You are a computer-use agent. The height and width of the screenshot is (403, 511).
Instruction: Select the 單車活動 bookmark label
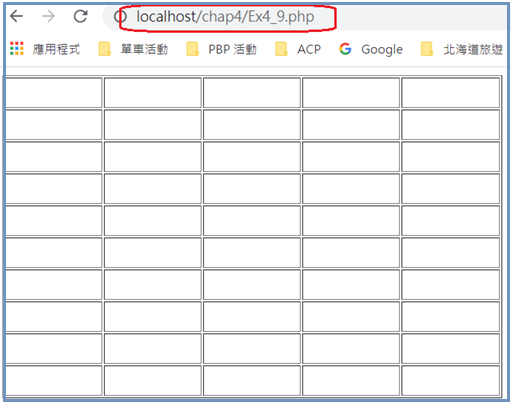pyautogui.click(x=144, y=49)
